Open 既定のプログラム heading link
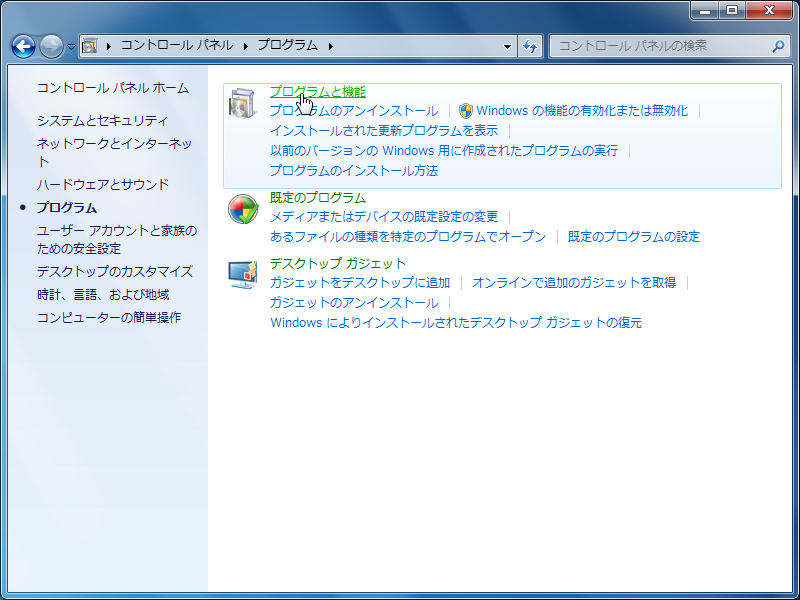 tap(318, 197)
